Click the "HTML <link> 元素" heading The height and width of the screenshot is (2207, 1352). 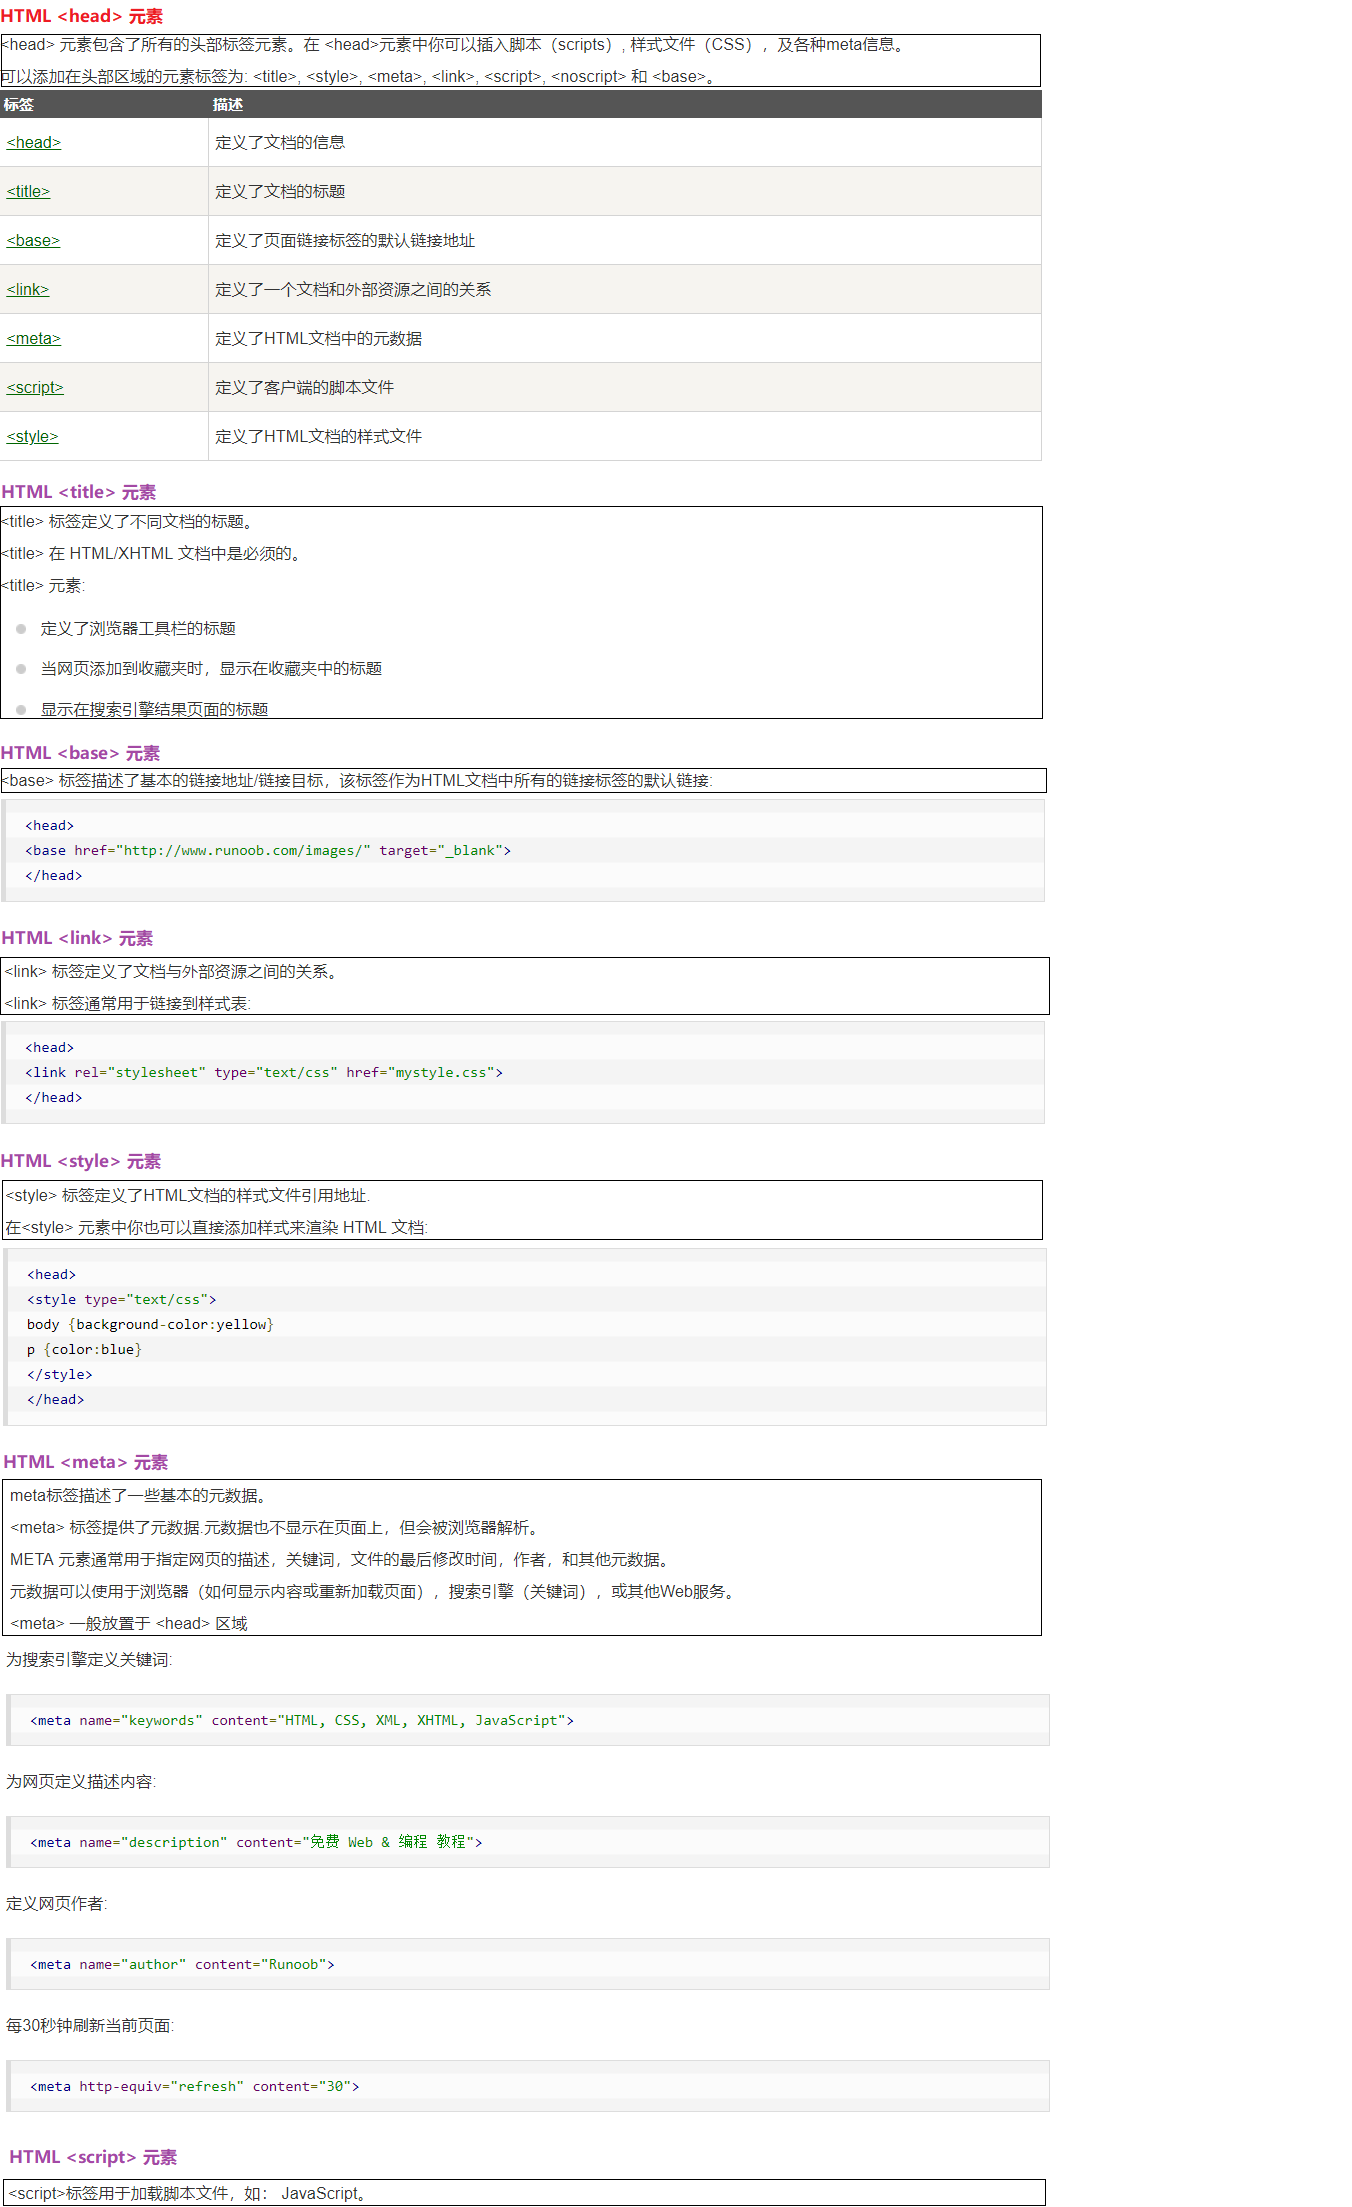pos(77,938)
